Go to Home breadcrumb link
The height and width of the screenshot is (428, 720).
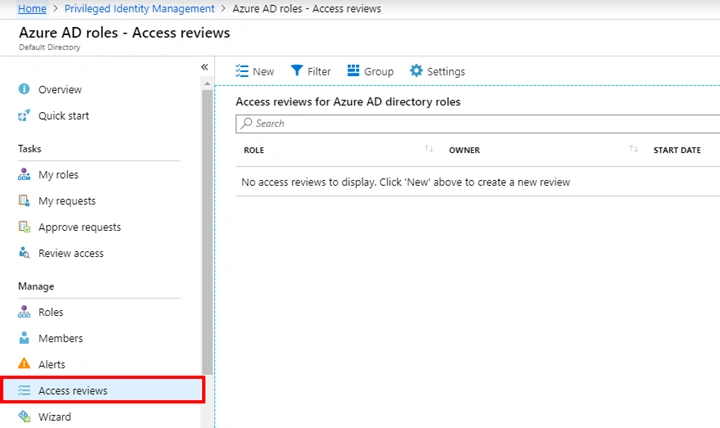(32, 8)
